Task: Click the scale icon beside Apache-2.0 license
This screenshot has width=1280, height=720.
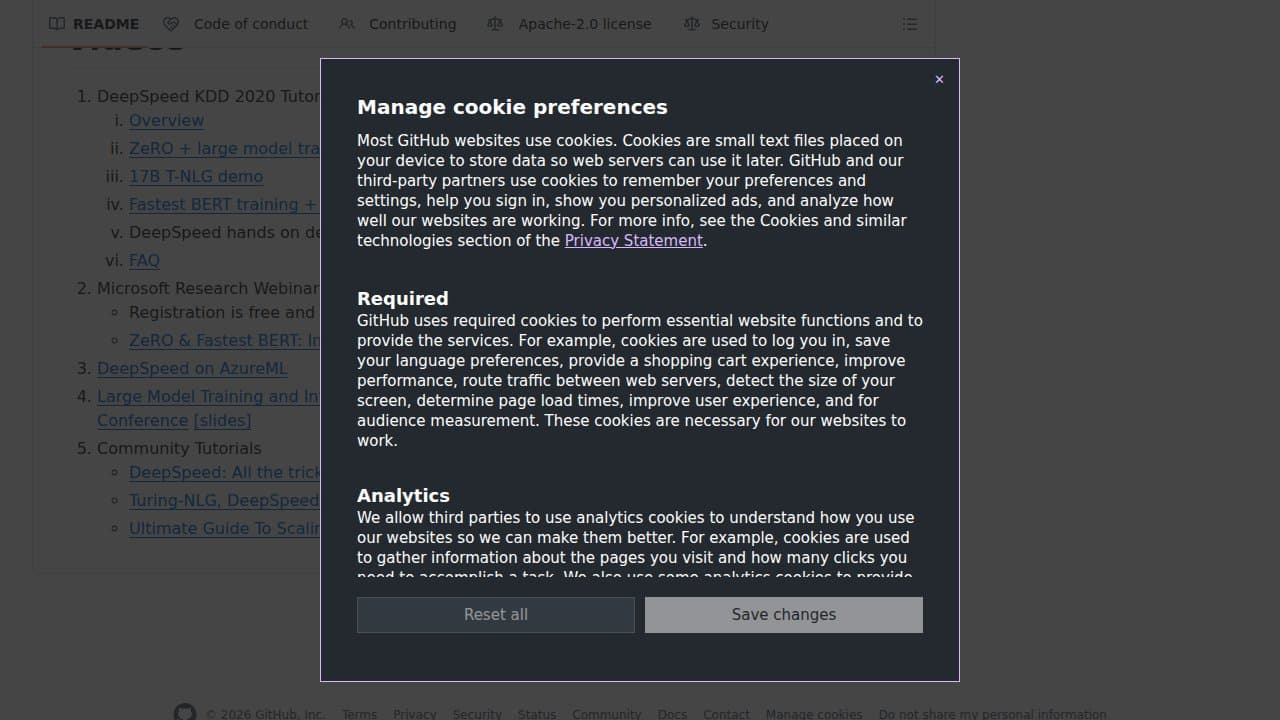Action: tap(495, 24)
